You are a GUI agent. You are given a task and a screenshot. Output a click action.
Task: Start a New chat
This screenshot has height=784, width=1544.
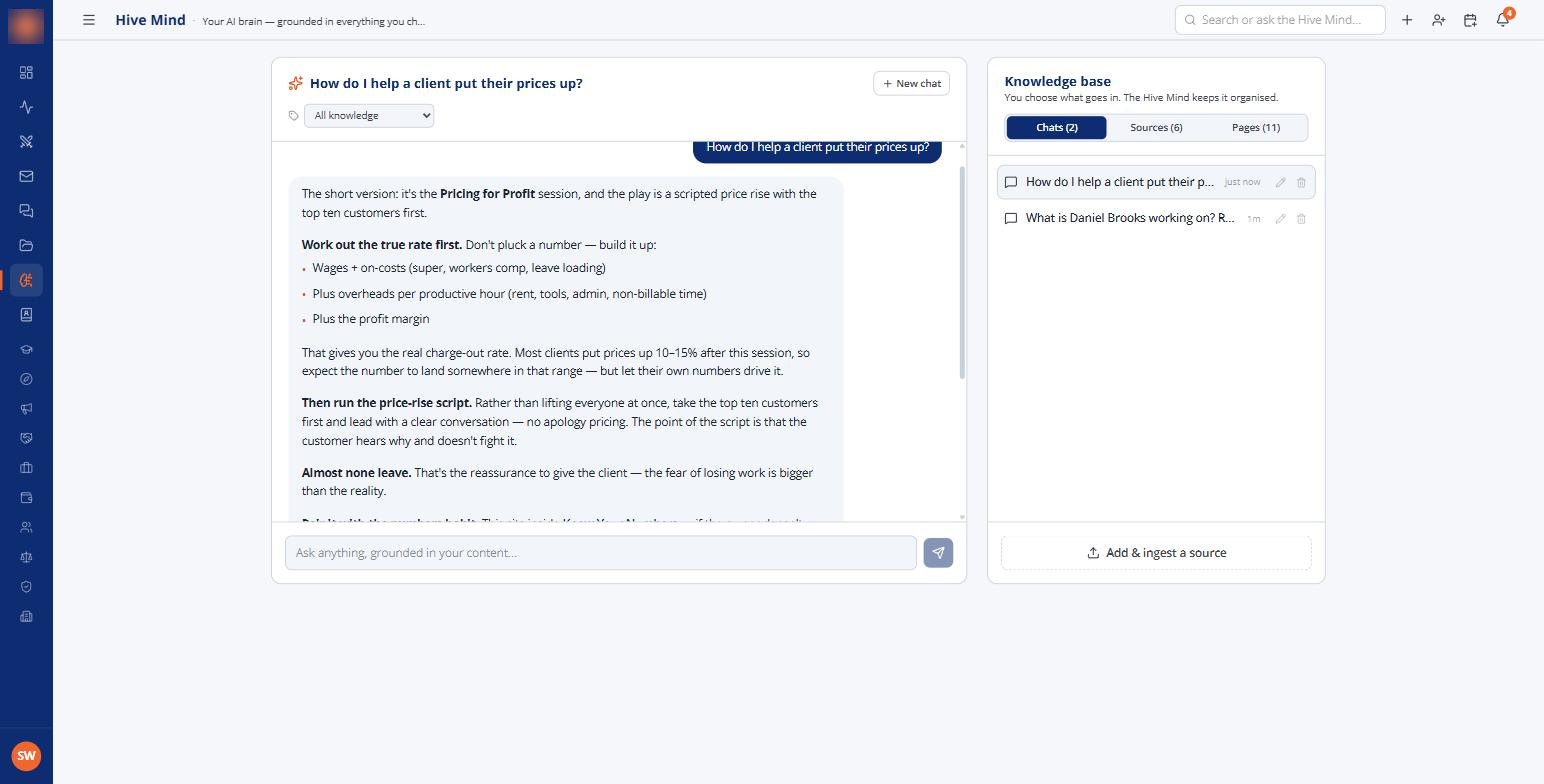pyautogui.click(x=911, y=84)
